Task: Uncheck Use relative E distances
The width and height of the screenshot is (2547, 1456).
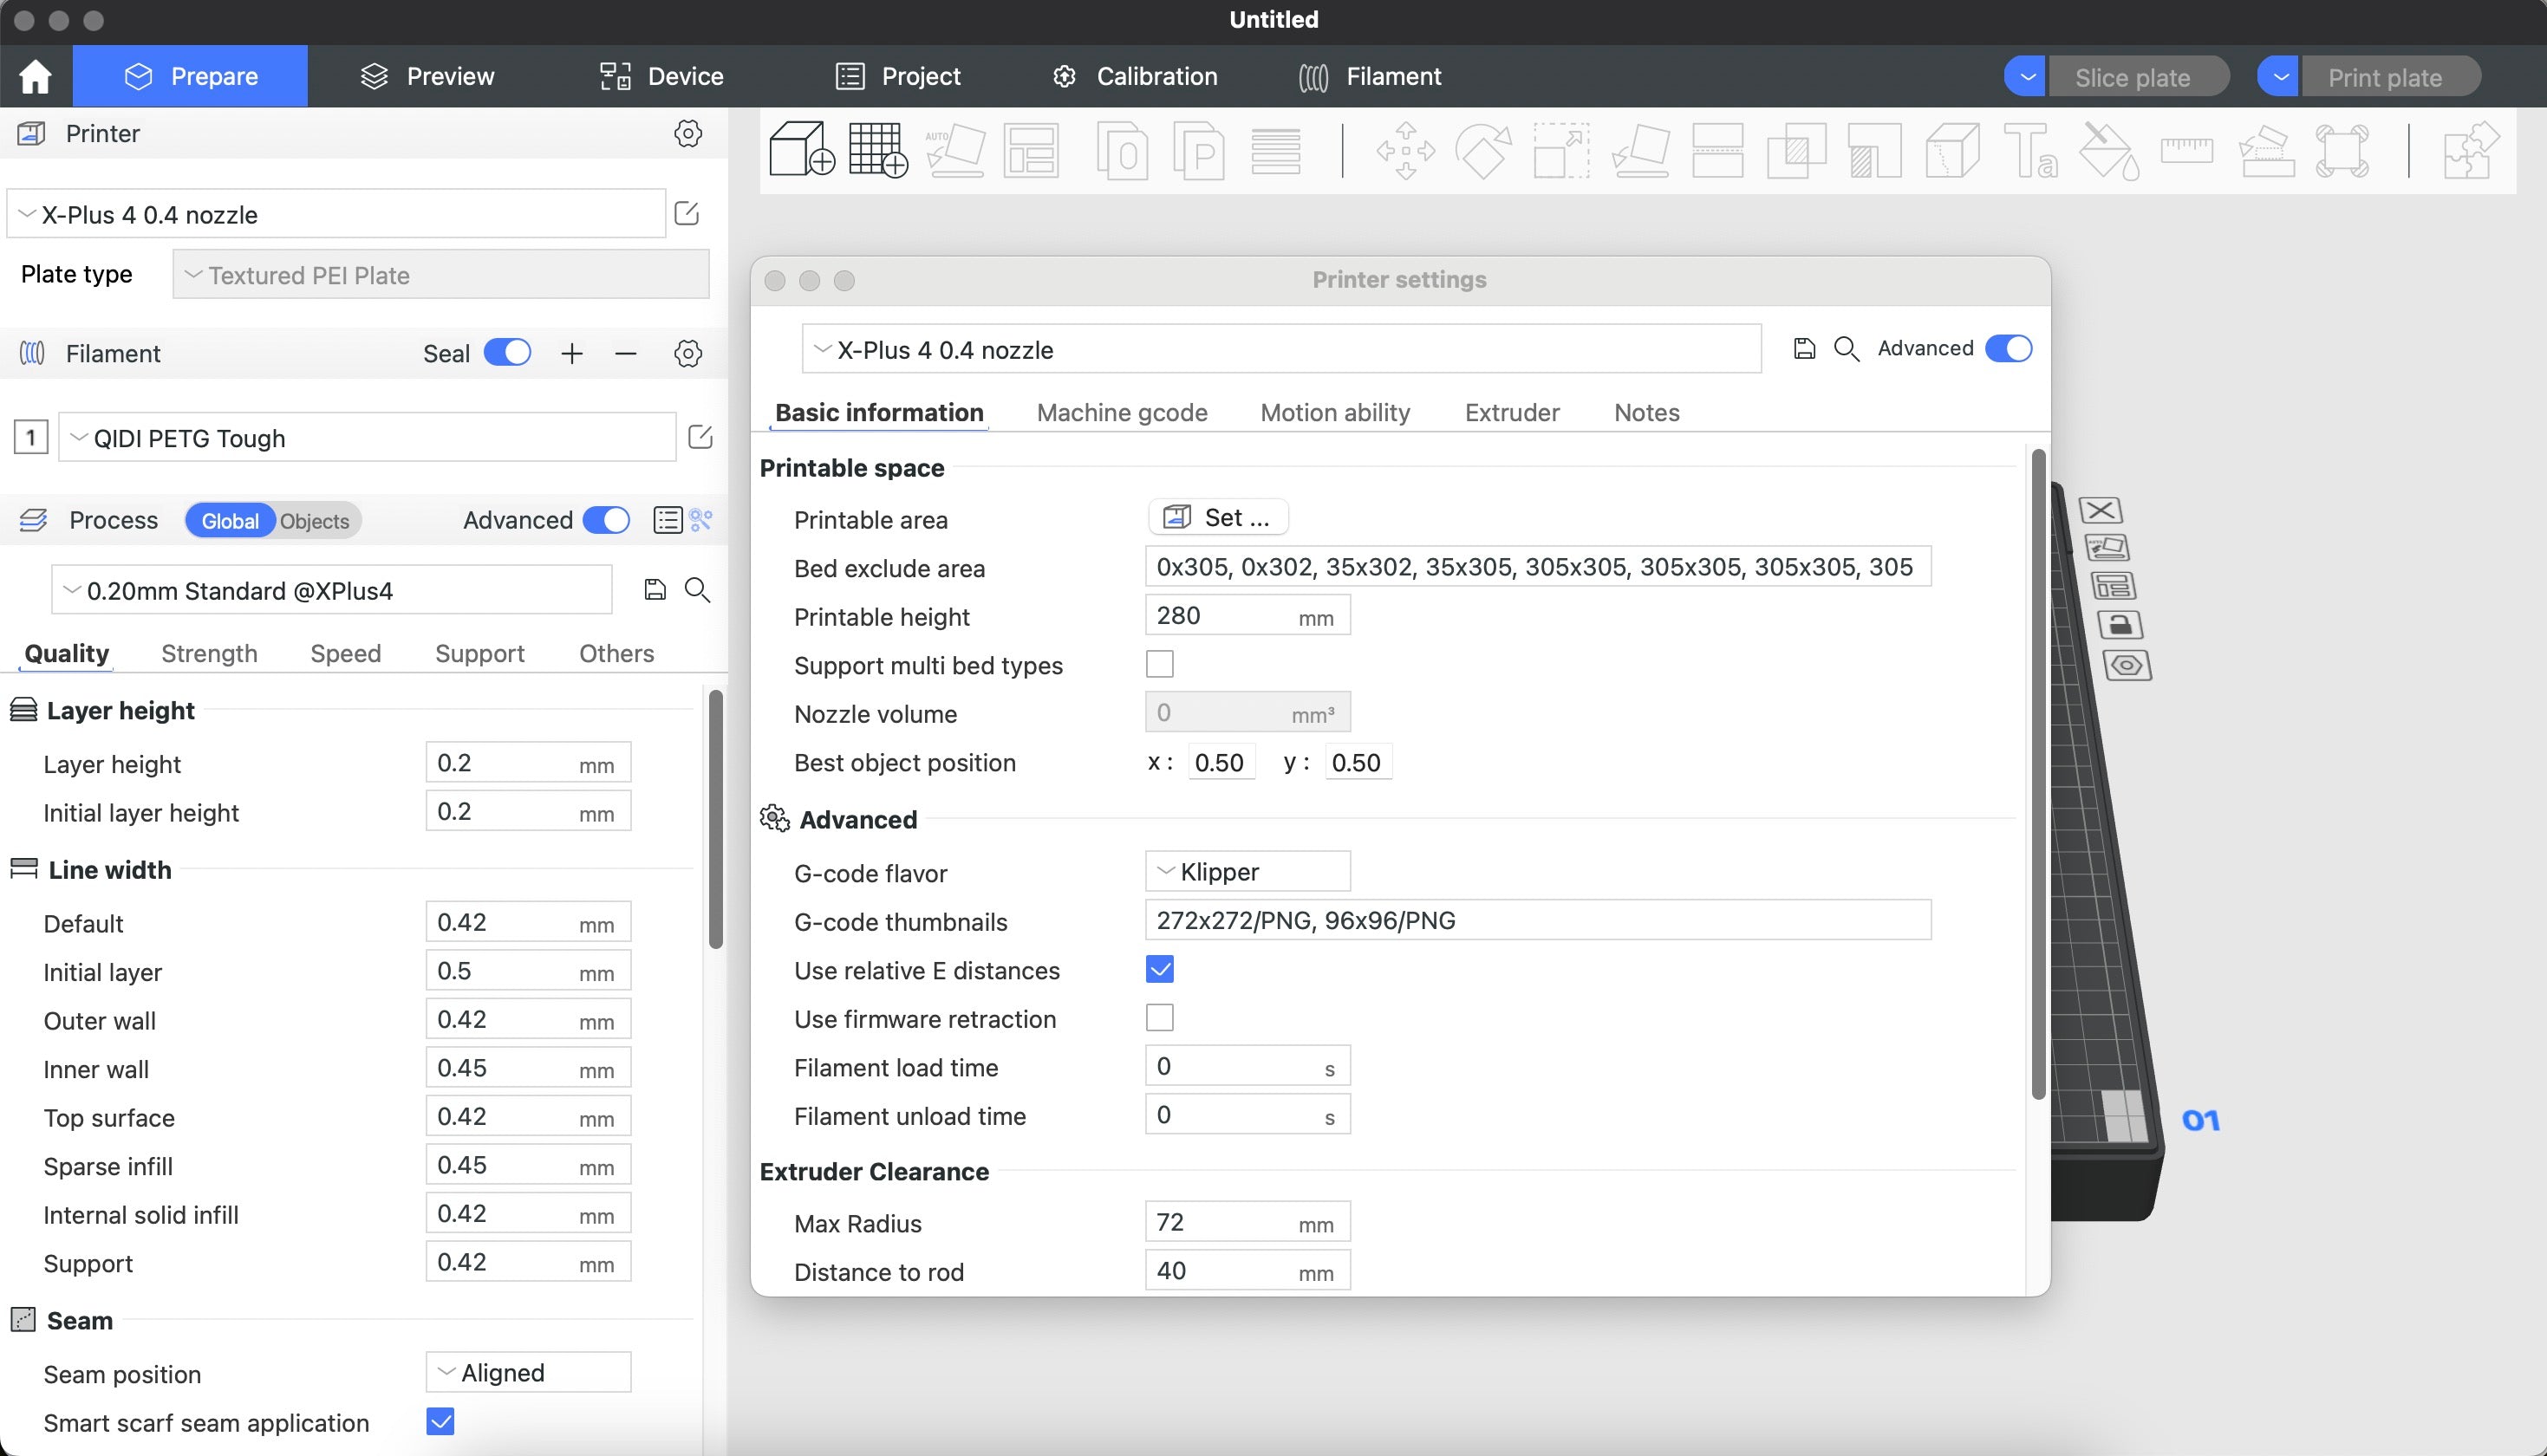Action: [x=1159, y=969]
